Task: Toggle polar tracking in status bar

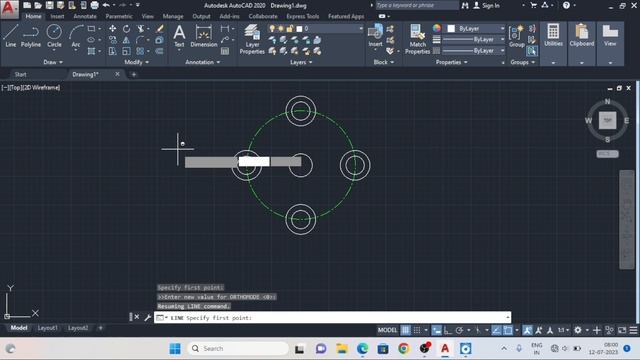Action: coord(460,330)
